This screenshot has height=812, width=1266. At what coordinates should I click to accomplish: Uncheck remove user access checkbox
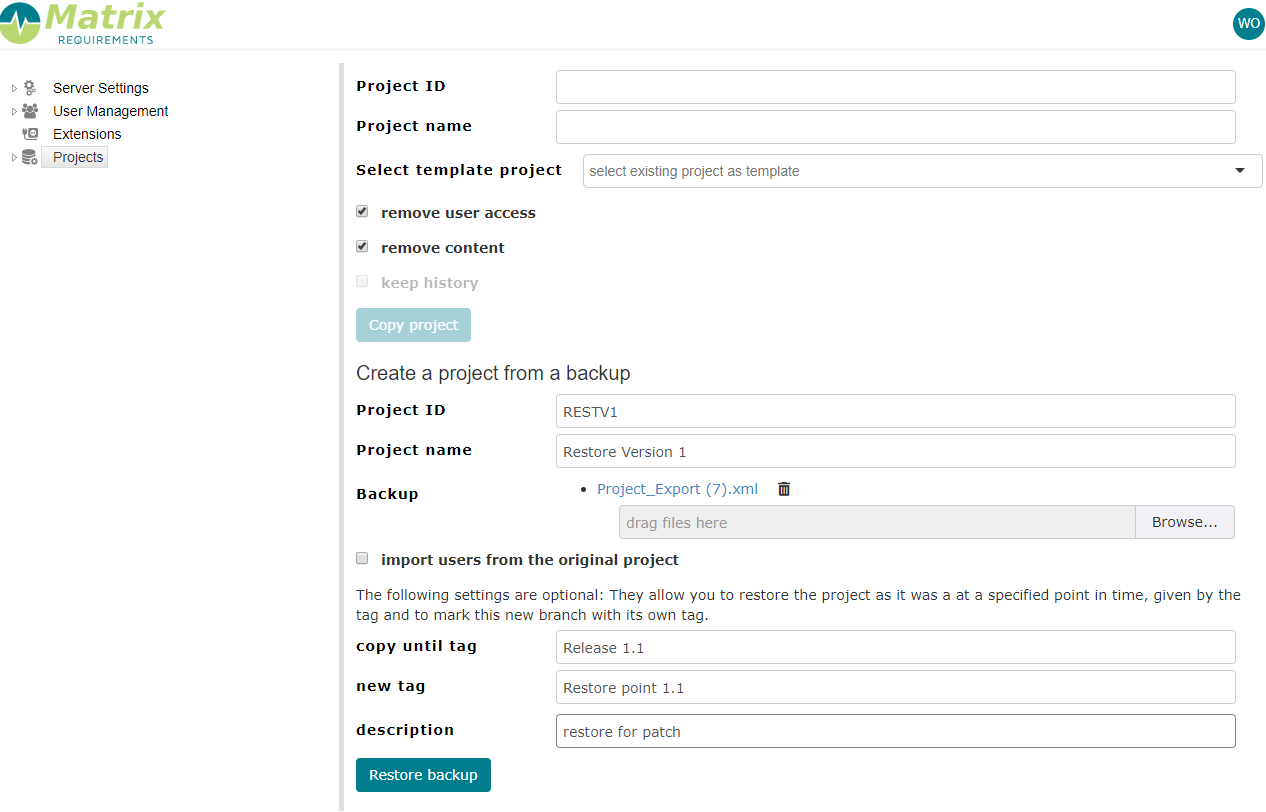coord(362,212)
